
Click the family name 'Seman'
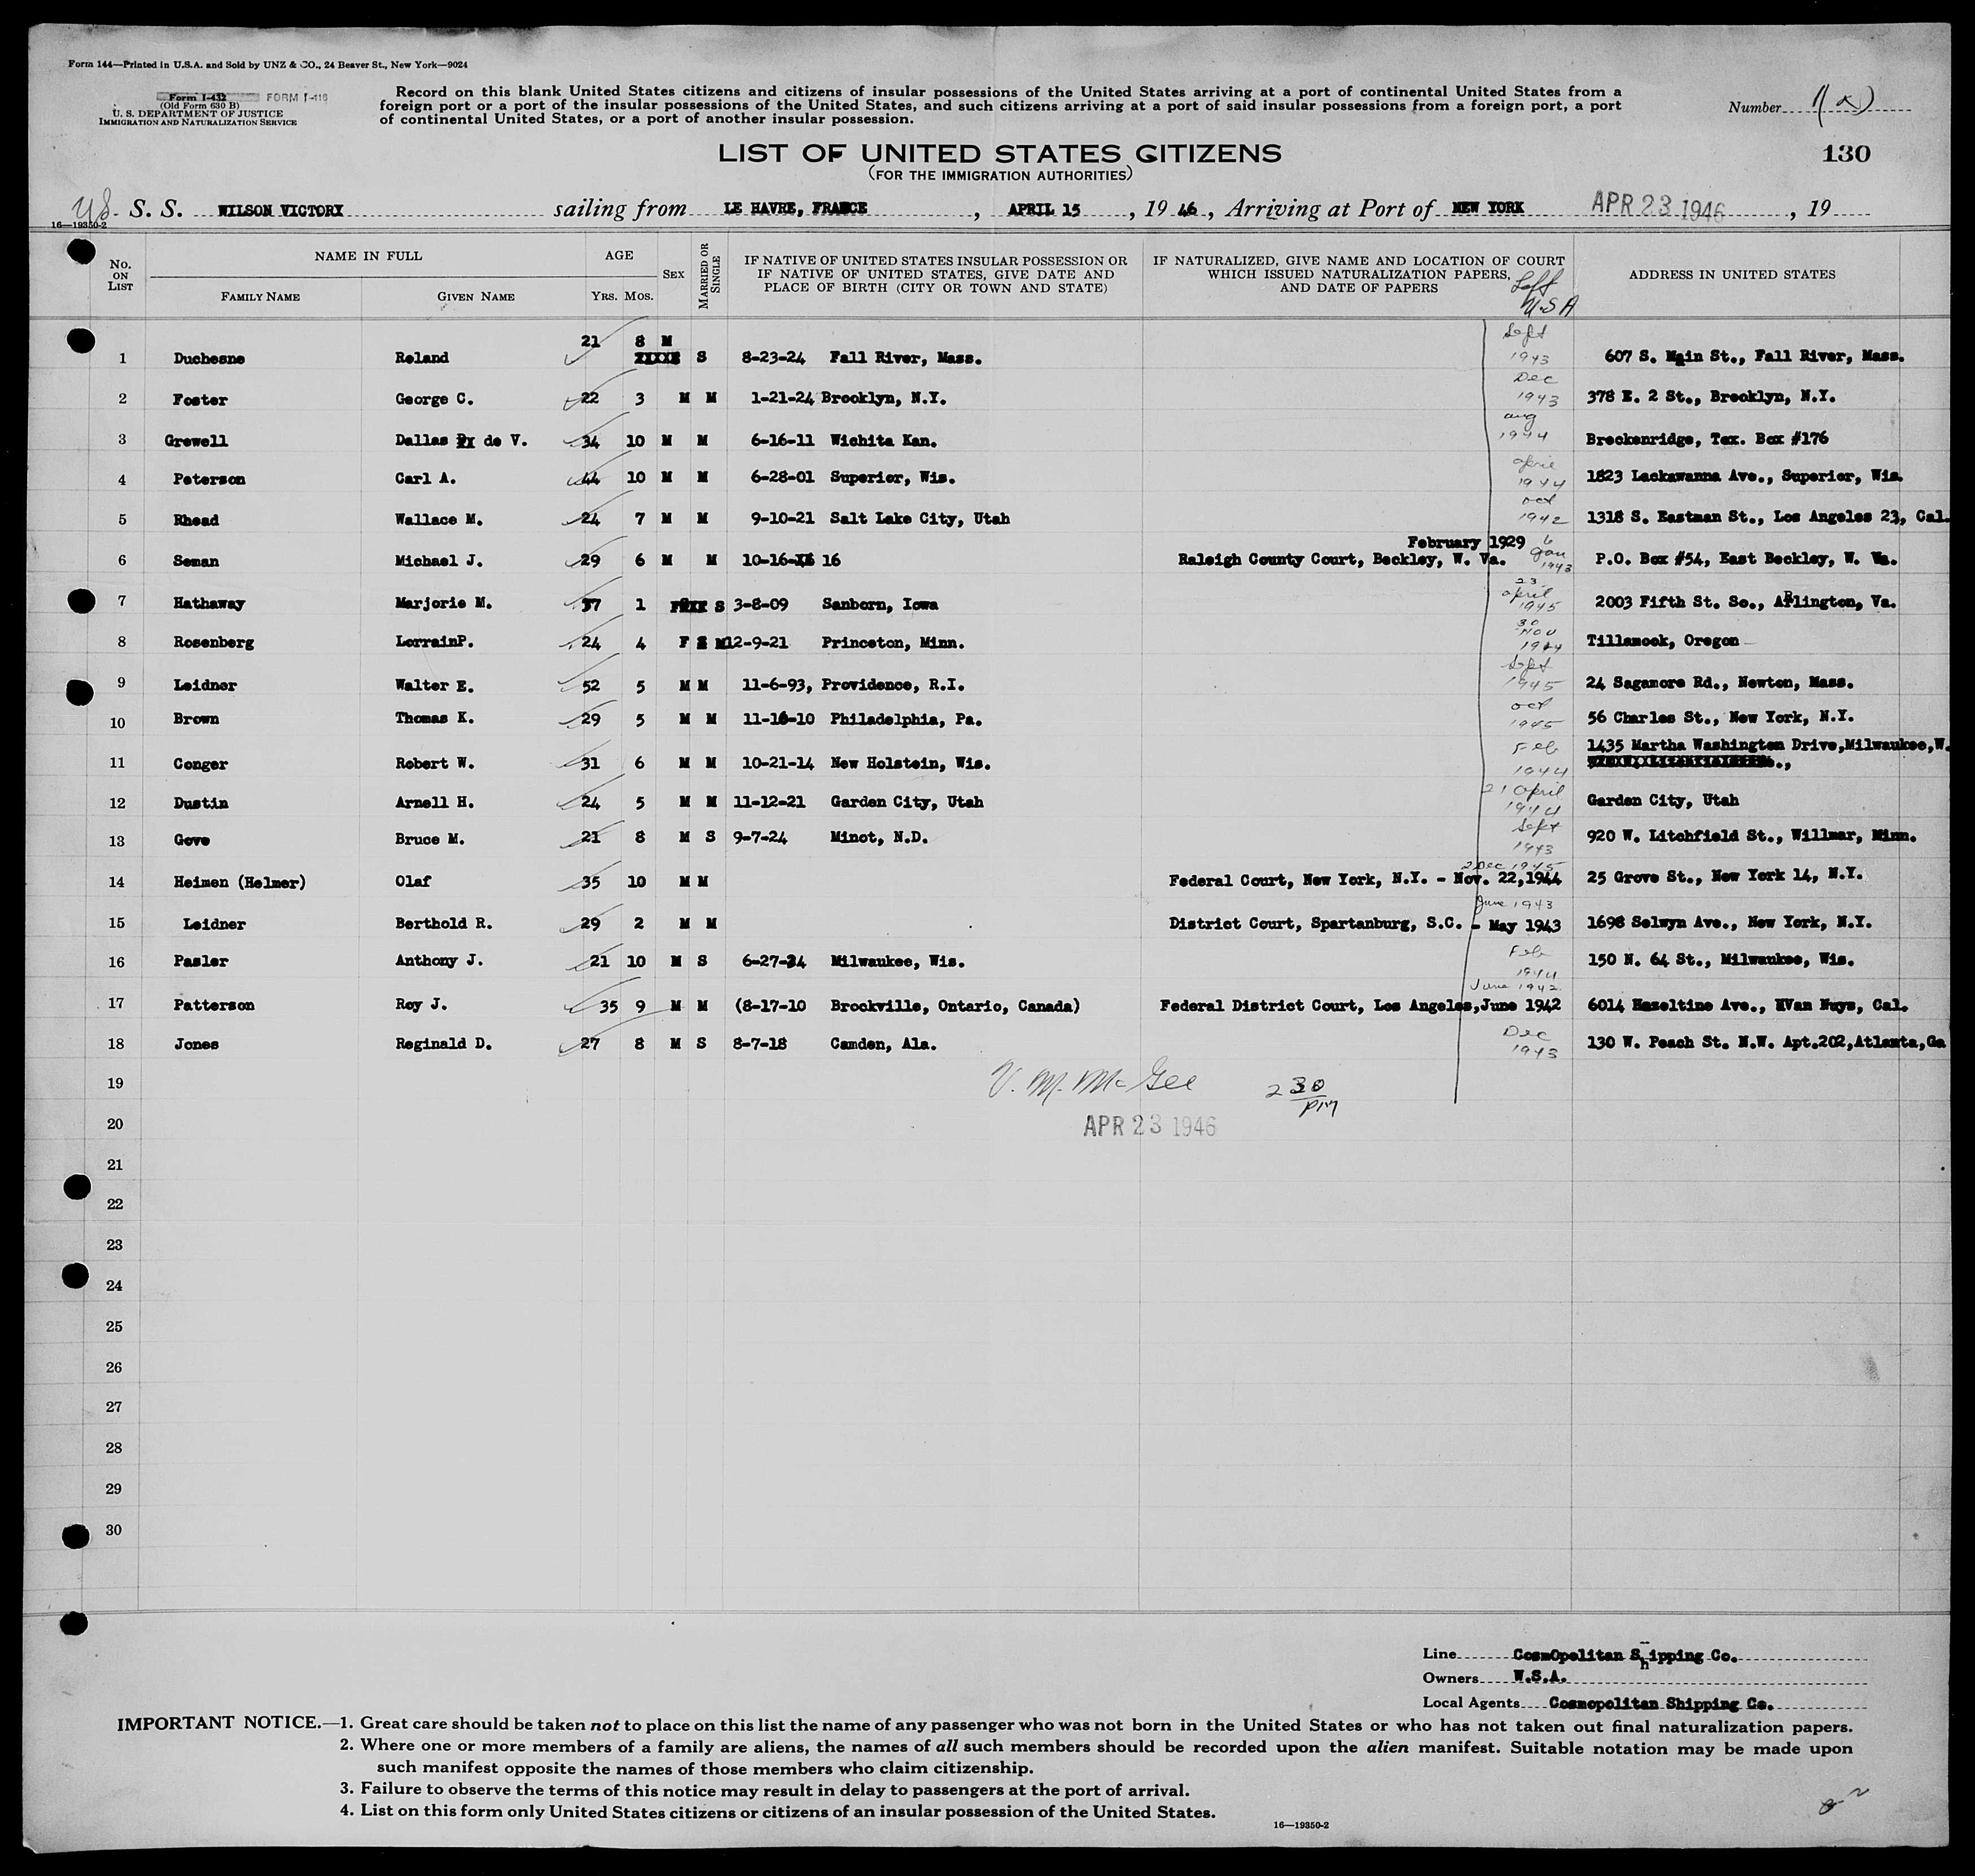pyautogui.click(x=196, y=562)
